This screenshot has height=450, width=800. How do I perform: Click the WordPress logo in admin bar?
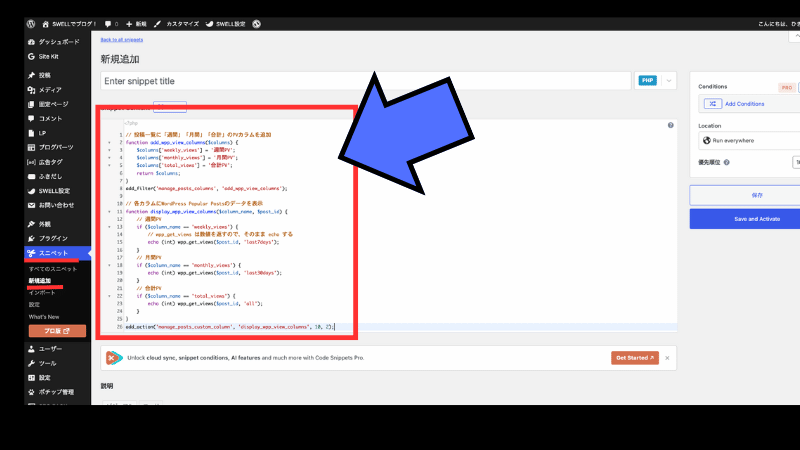tap(31, 24)
